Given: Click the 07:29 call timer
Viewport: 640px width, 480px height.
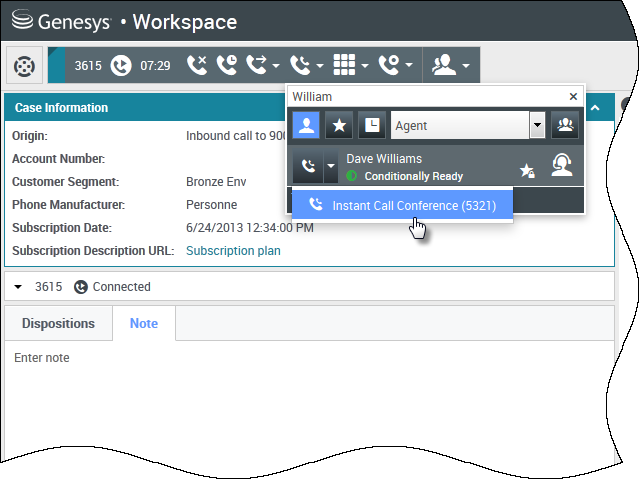Looking at the screenshot, I should [x=155, y=66].
